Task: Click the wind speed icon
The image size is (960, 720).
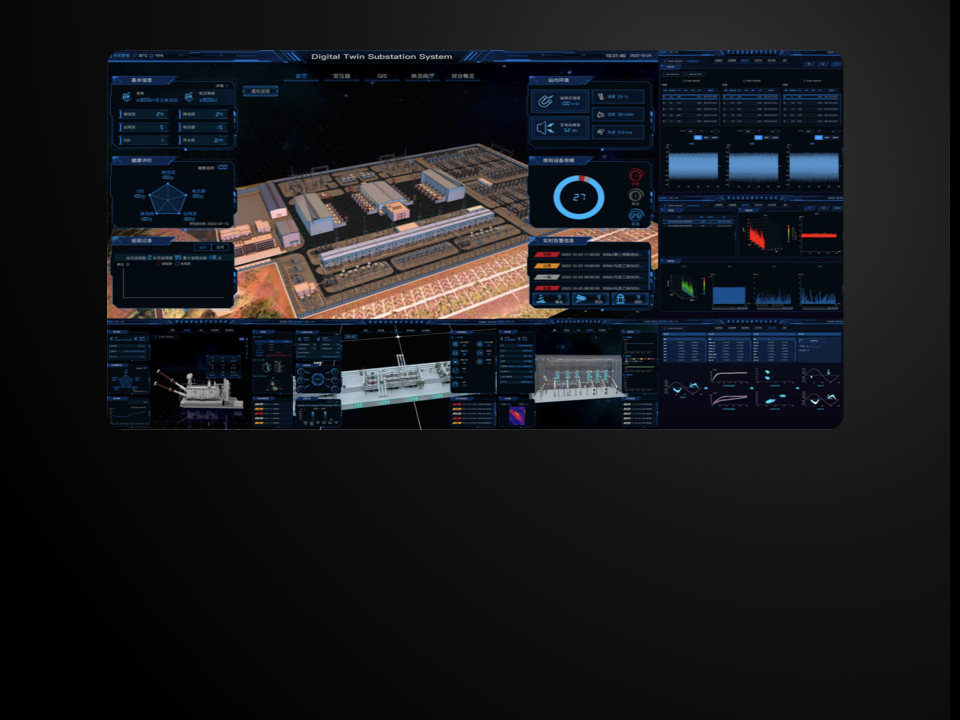Action: coord(600,131)
